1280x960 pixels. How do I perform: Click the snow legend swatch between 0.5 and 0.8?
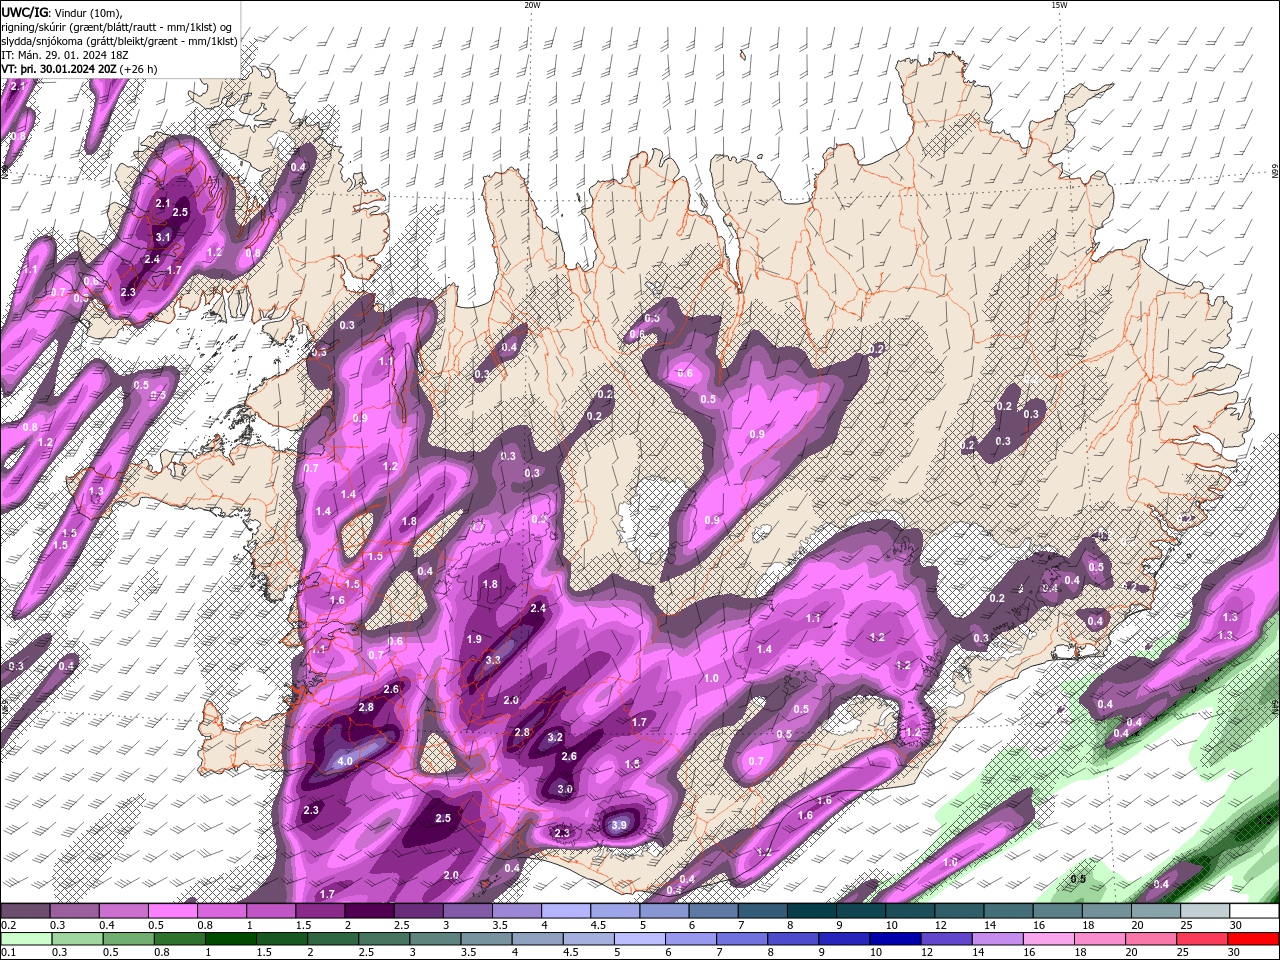172,911
